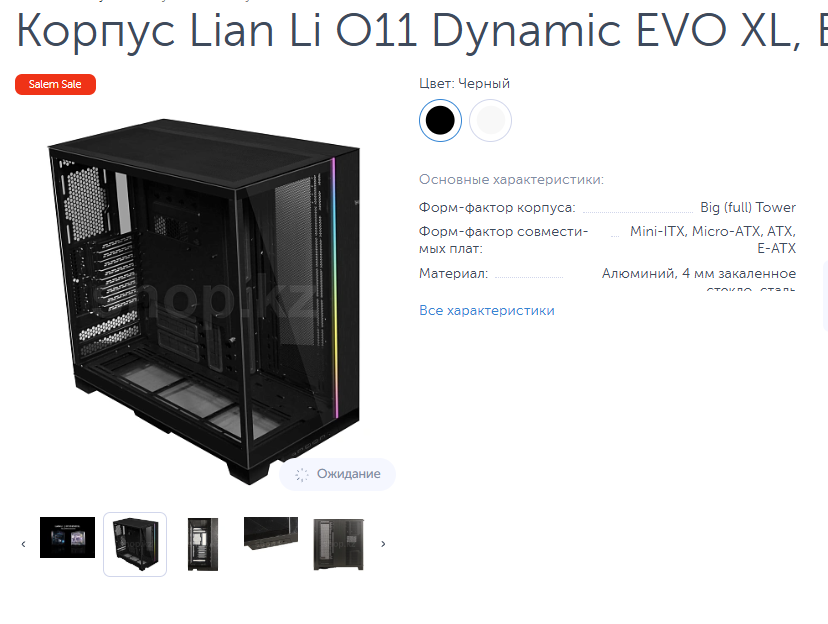Choose the white color swatch

tap(490, 120)
